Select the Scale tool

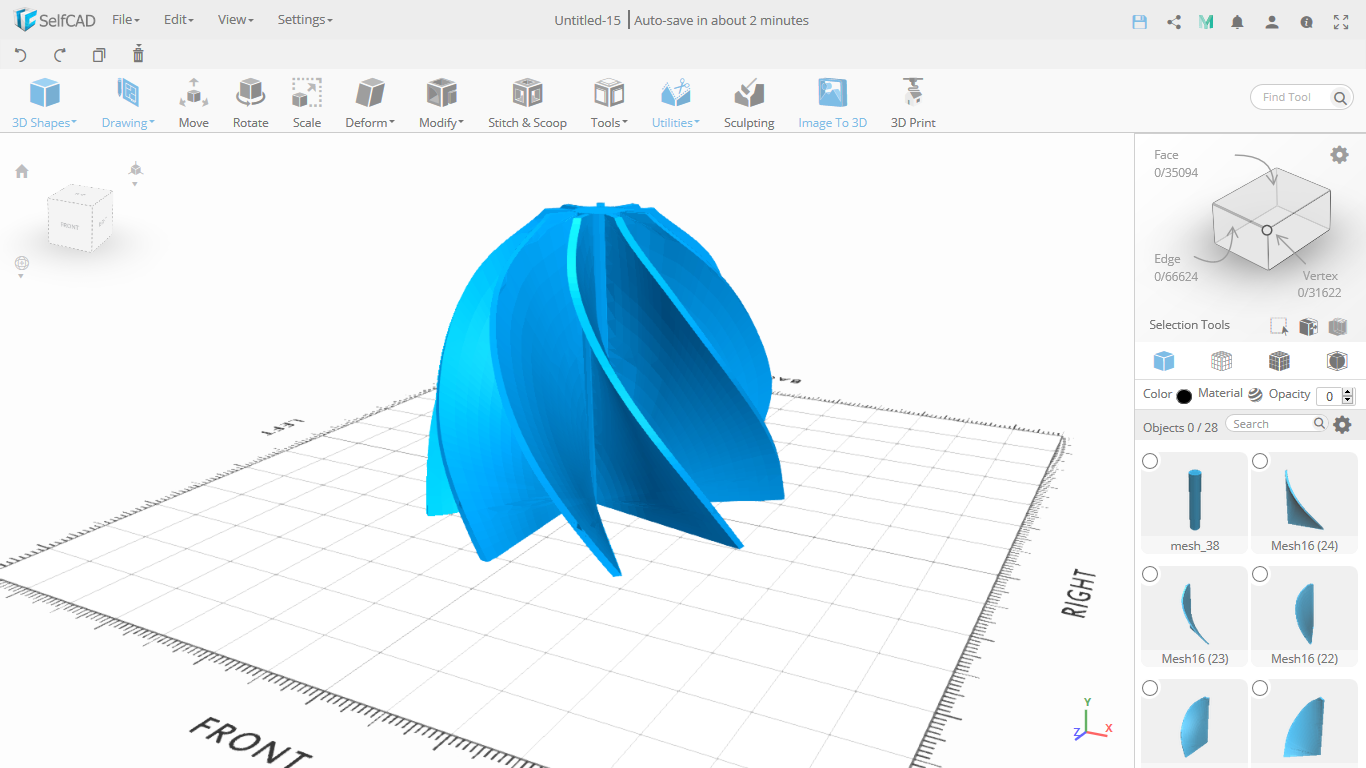click(x=307, y=104)
